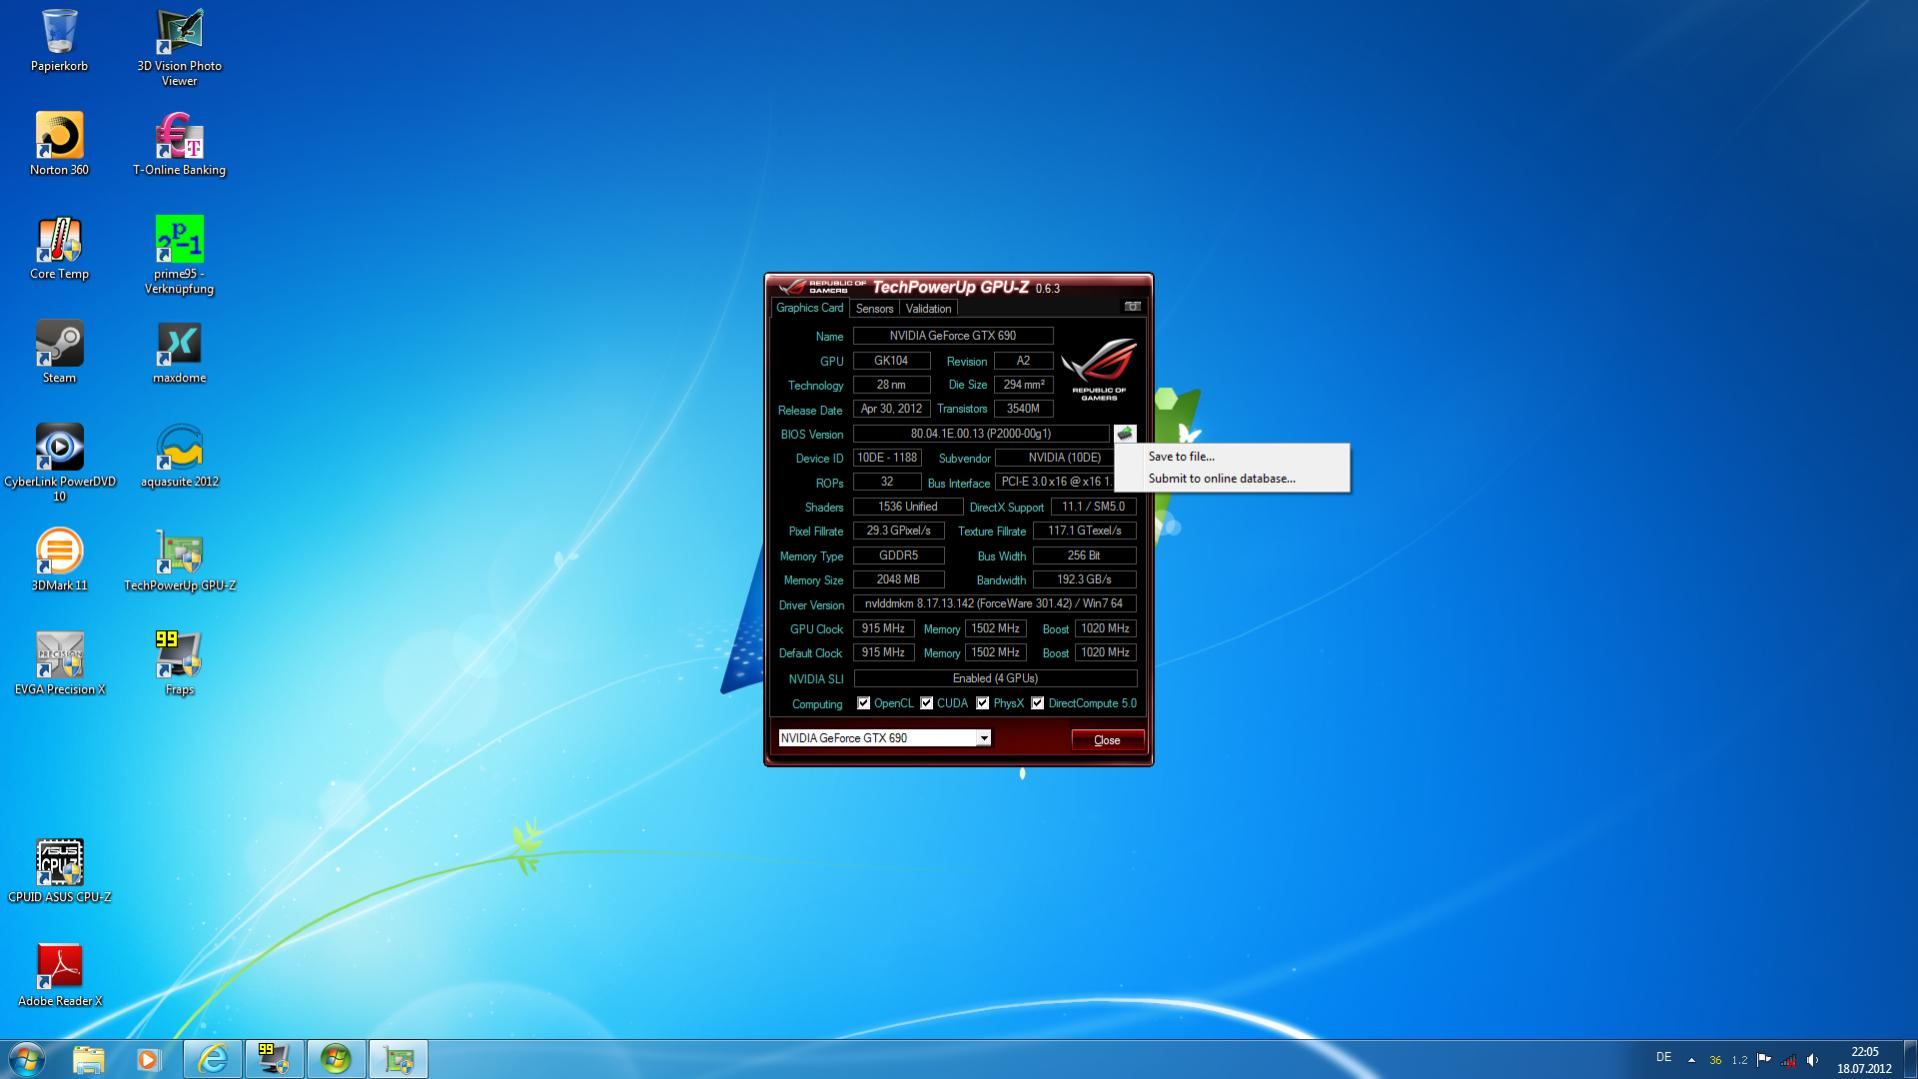Click the Die Size value 294 mm²

point(1024,385)
